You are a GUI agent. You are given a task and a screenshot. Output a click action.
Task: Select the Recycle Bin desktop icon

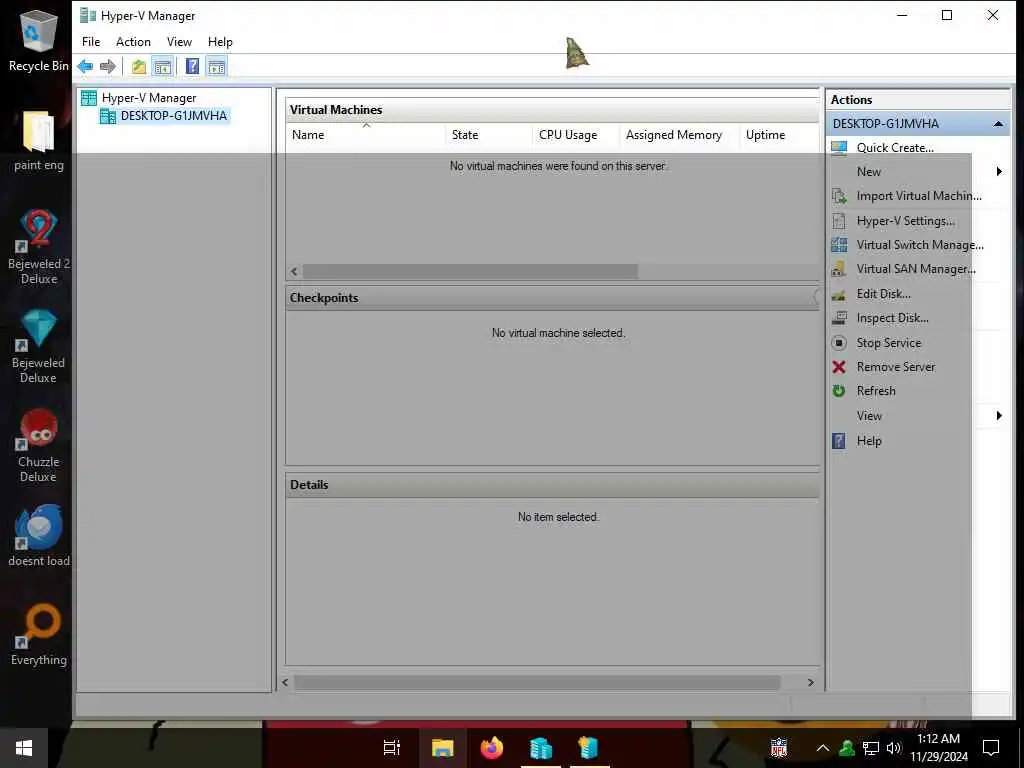pos(38,39)
